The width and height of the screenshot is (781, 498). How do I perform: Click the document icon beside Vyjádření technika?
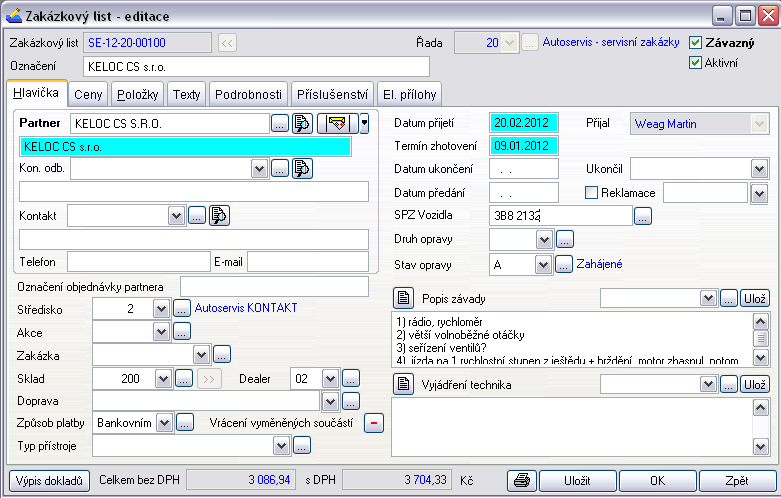tap(402, 384)
